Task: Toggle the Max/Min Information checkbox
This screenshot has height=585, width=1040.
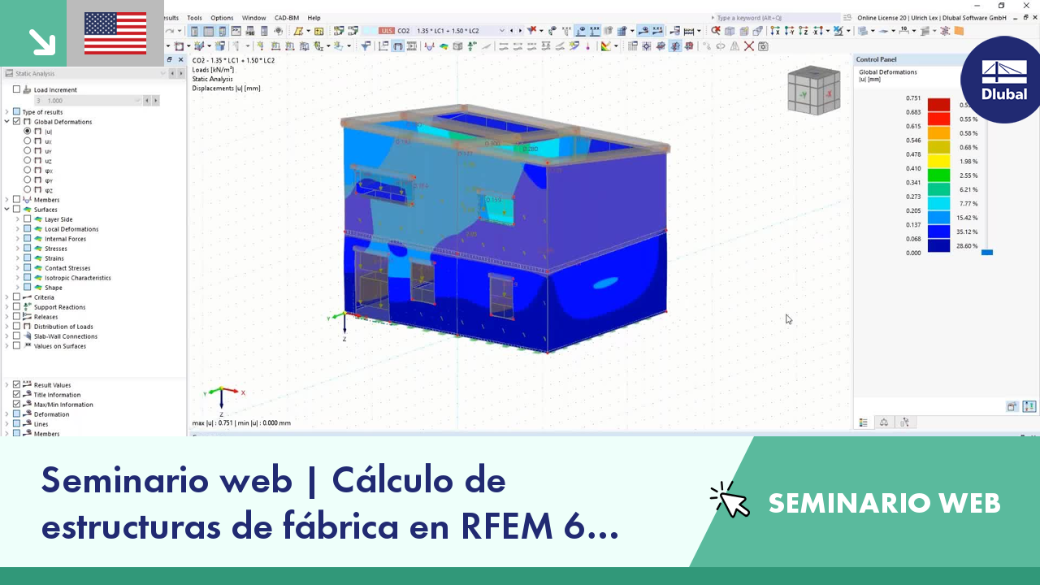Action: click(x=17, y=404)
